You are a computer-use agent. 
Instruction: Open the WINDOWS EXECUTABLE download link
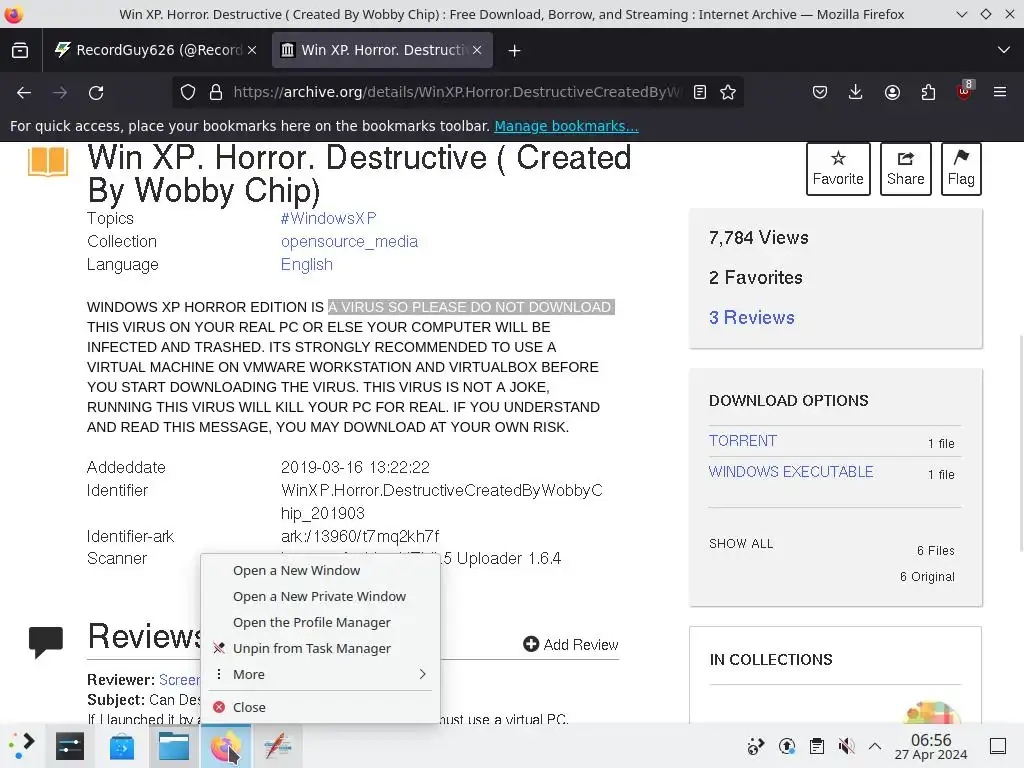pos(791,472)
